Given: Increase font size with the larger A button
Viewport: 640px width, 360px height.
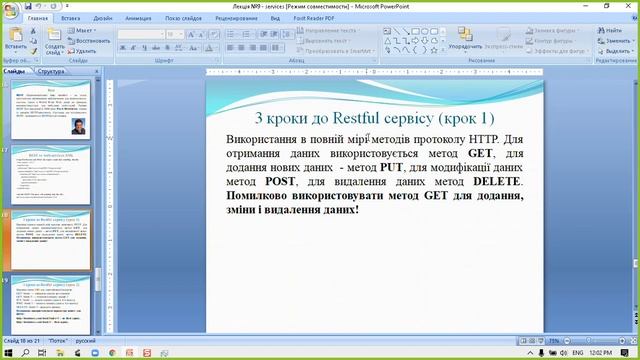Looking at the screenshot, I should coord(191,35).
